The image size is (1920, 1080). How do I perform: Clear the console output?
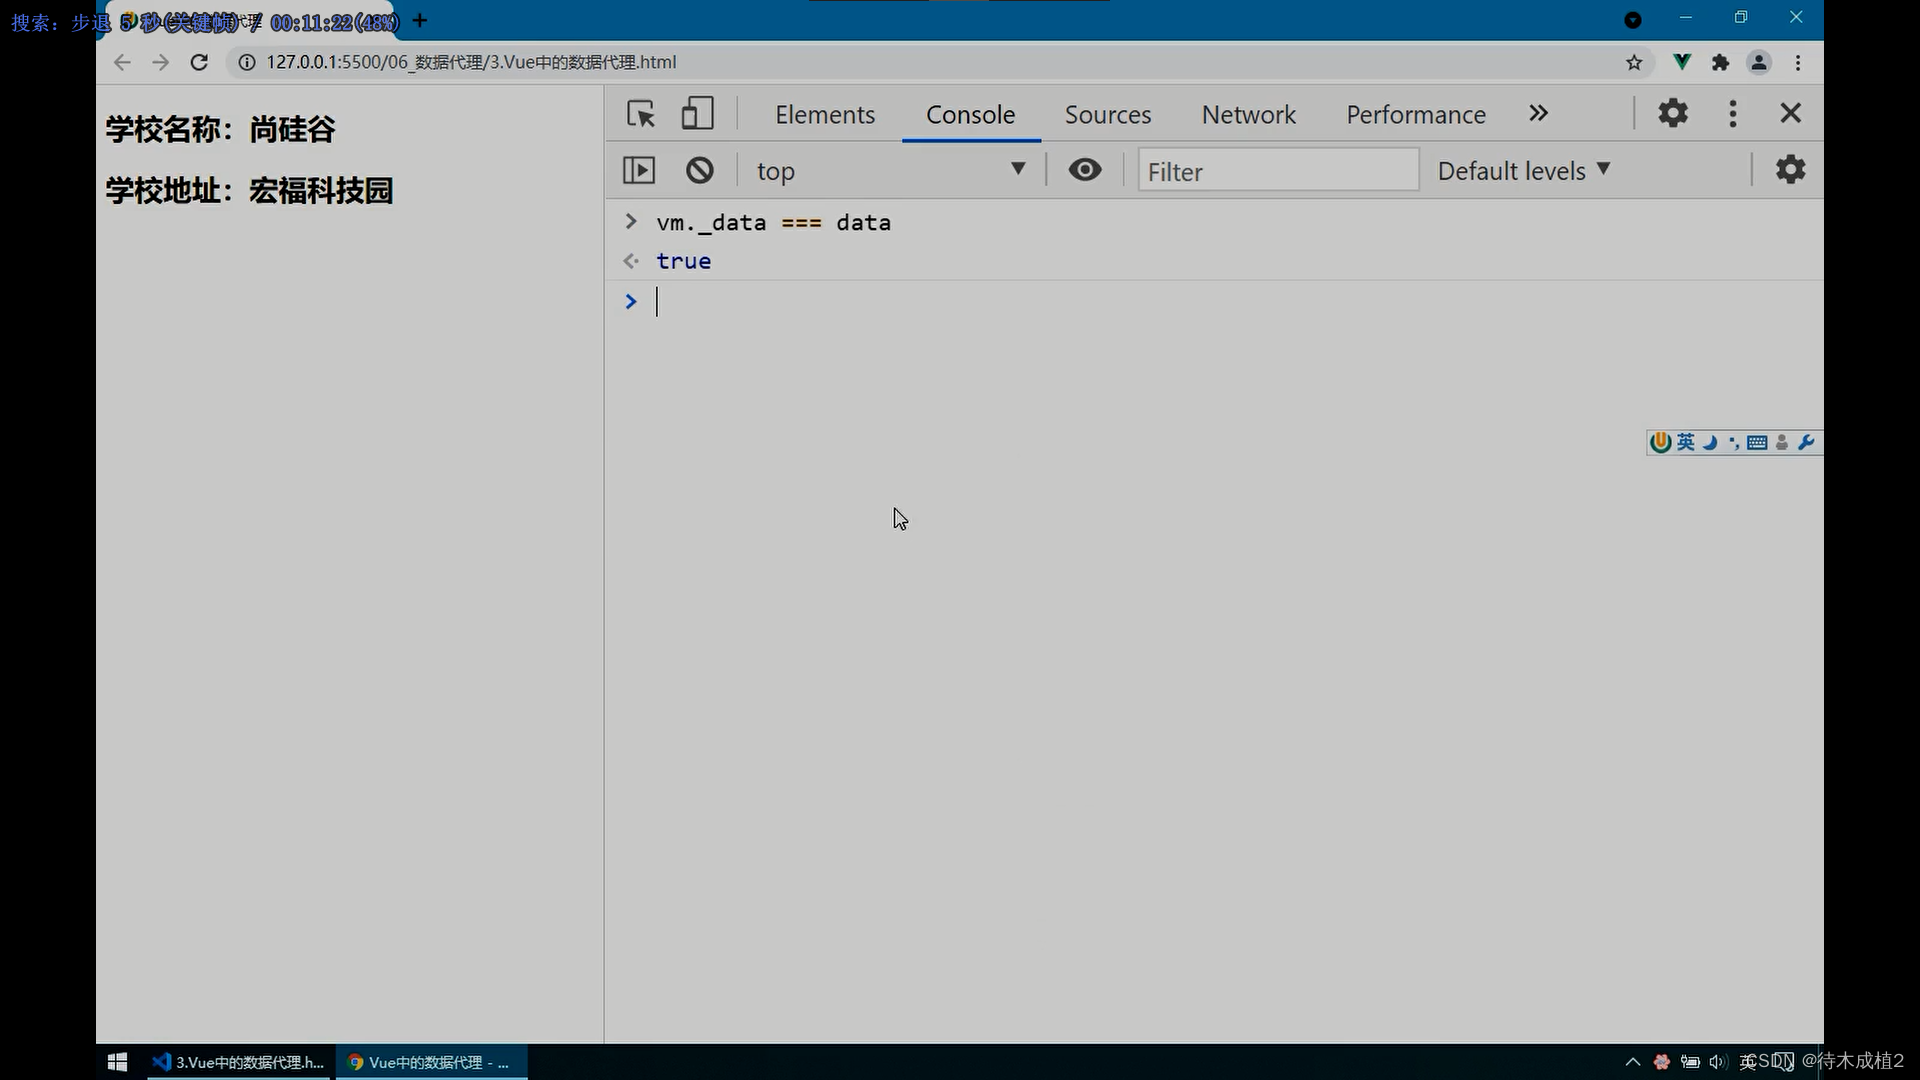coord(700,170)
